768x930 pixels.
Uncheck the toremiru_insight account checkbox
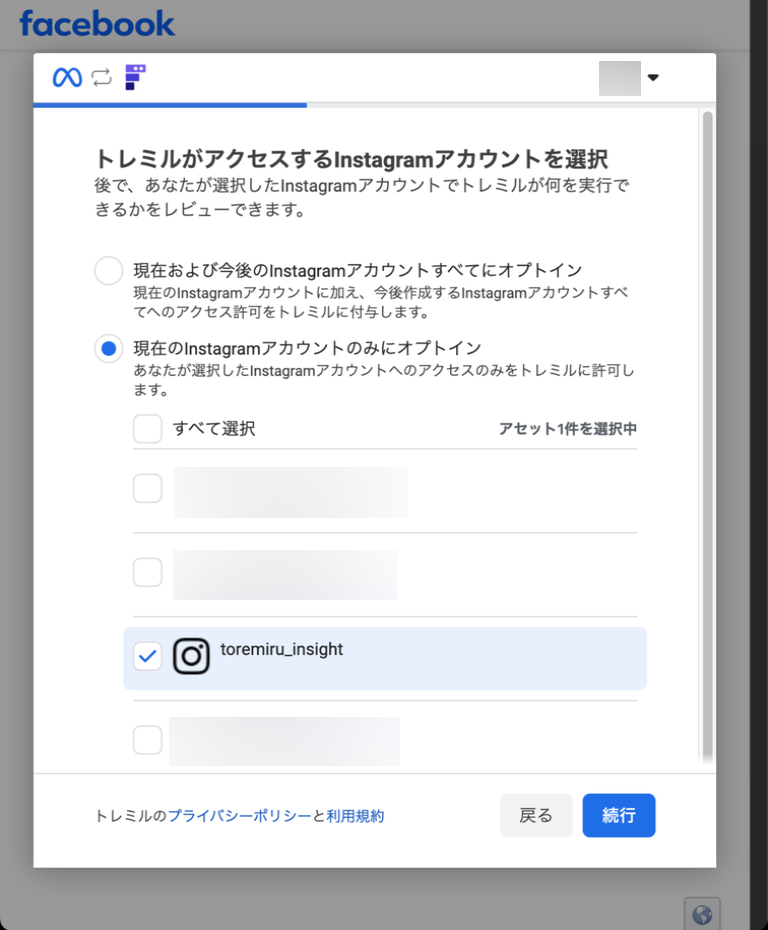coord(148,656)
